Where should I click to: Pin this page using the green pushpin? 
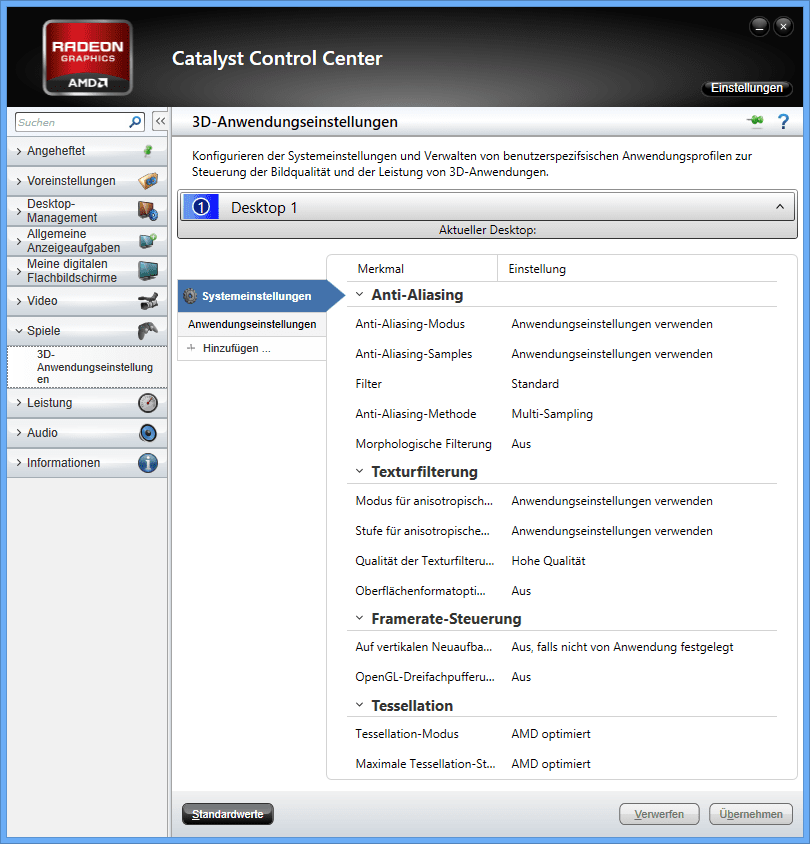point(756,121)
